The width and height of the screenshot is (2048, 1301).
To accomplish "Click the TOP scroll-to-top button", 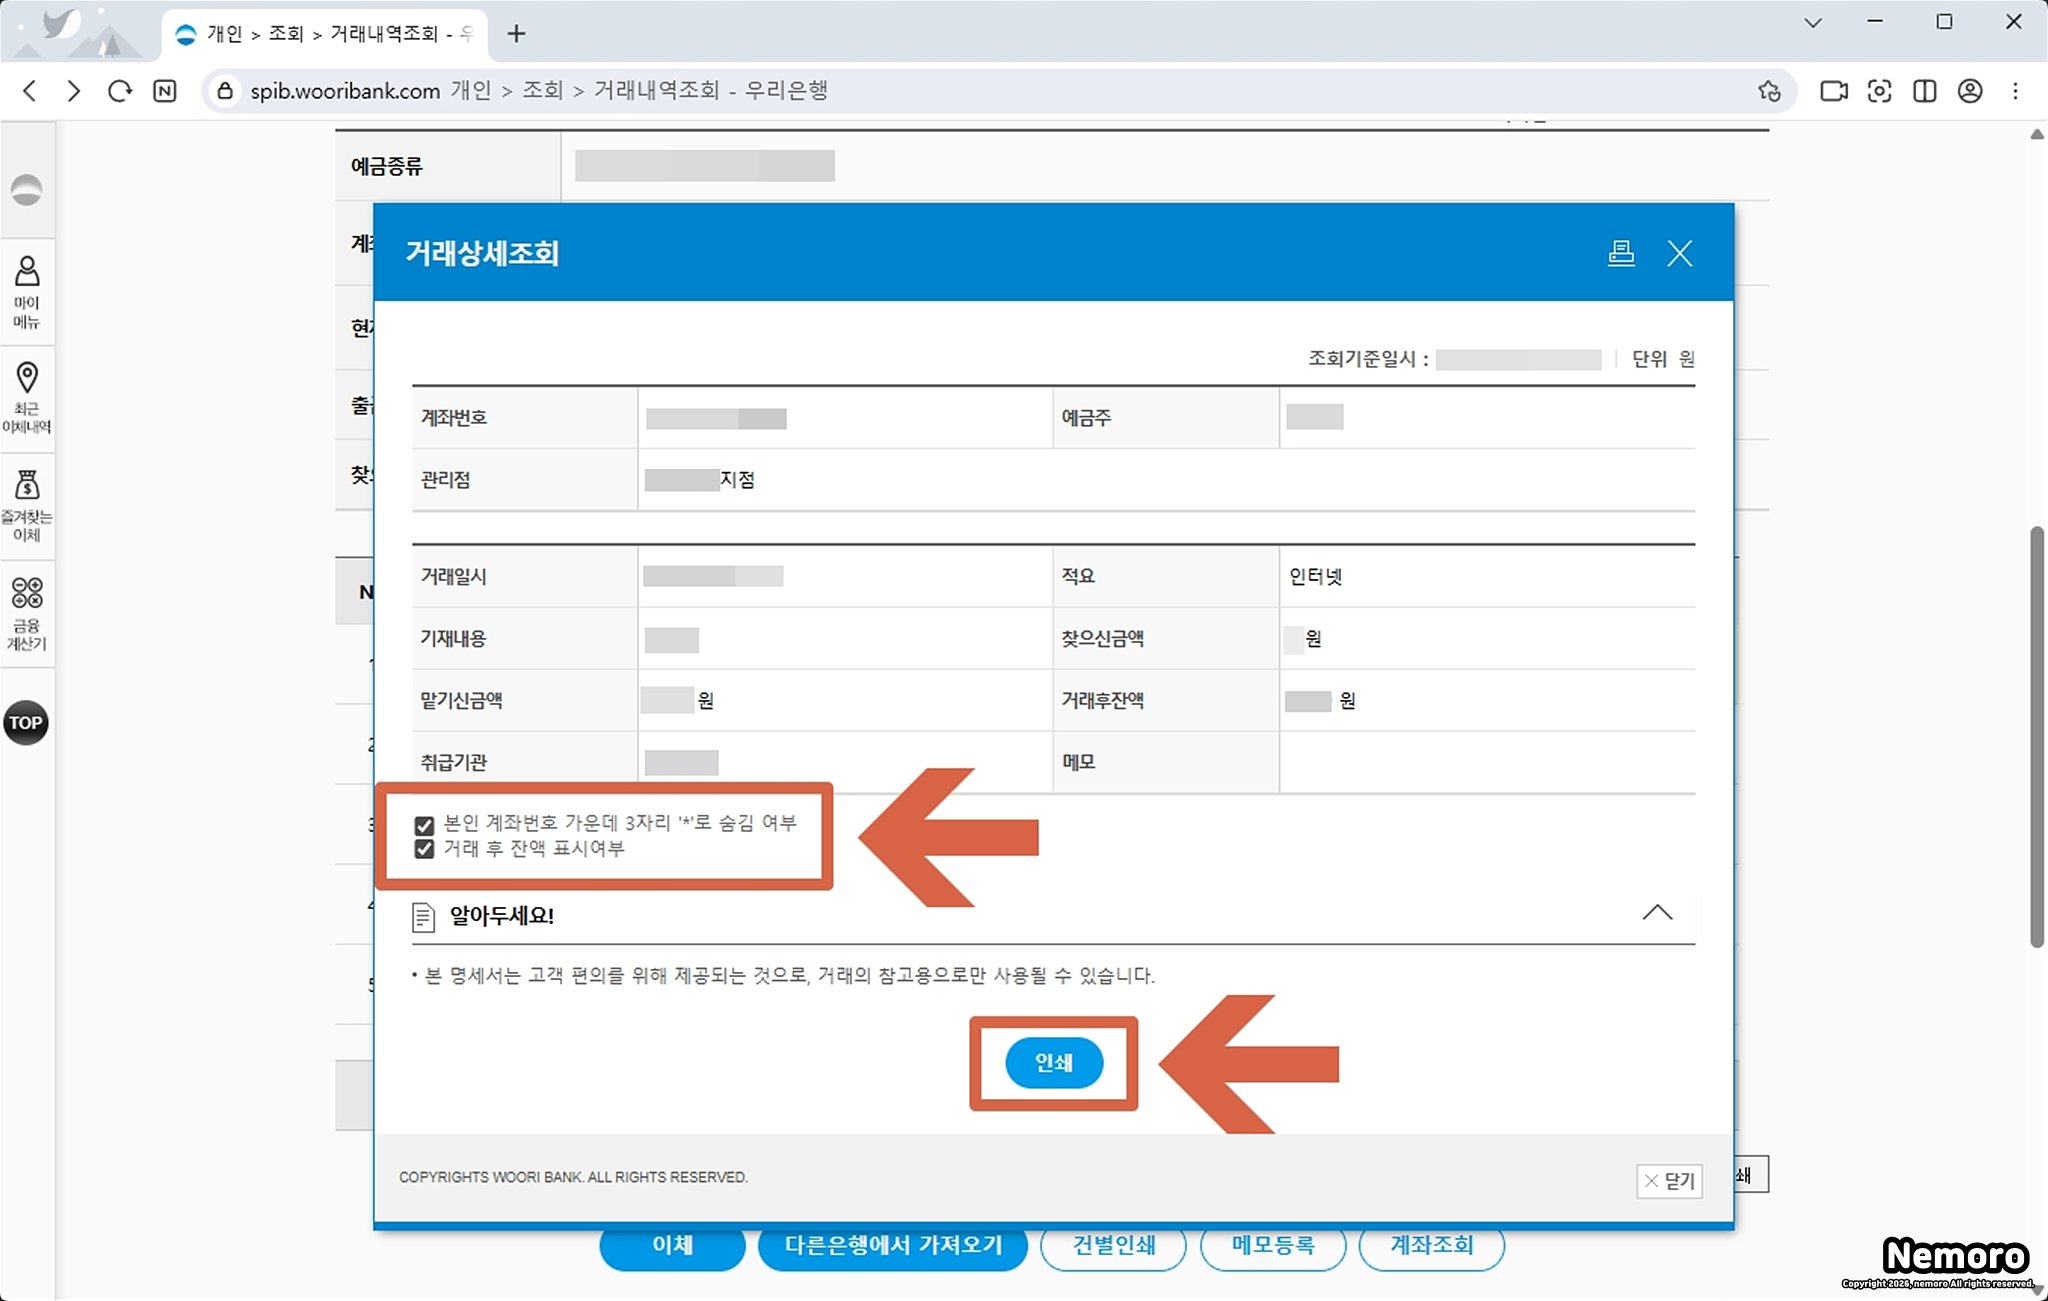I will tap(26, 722).
